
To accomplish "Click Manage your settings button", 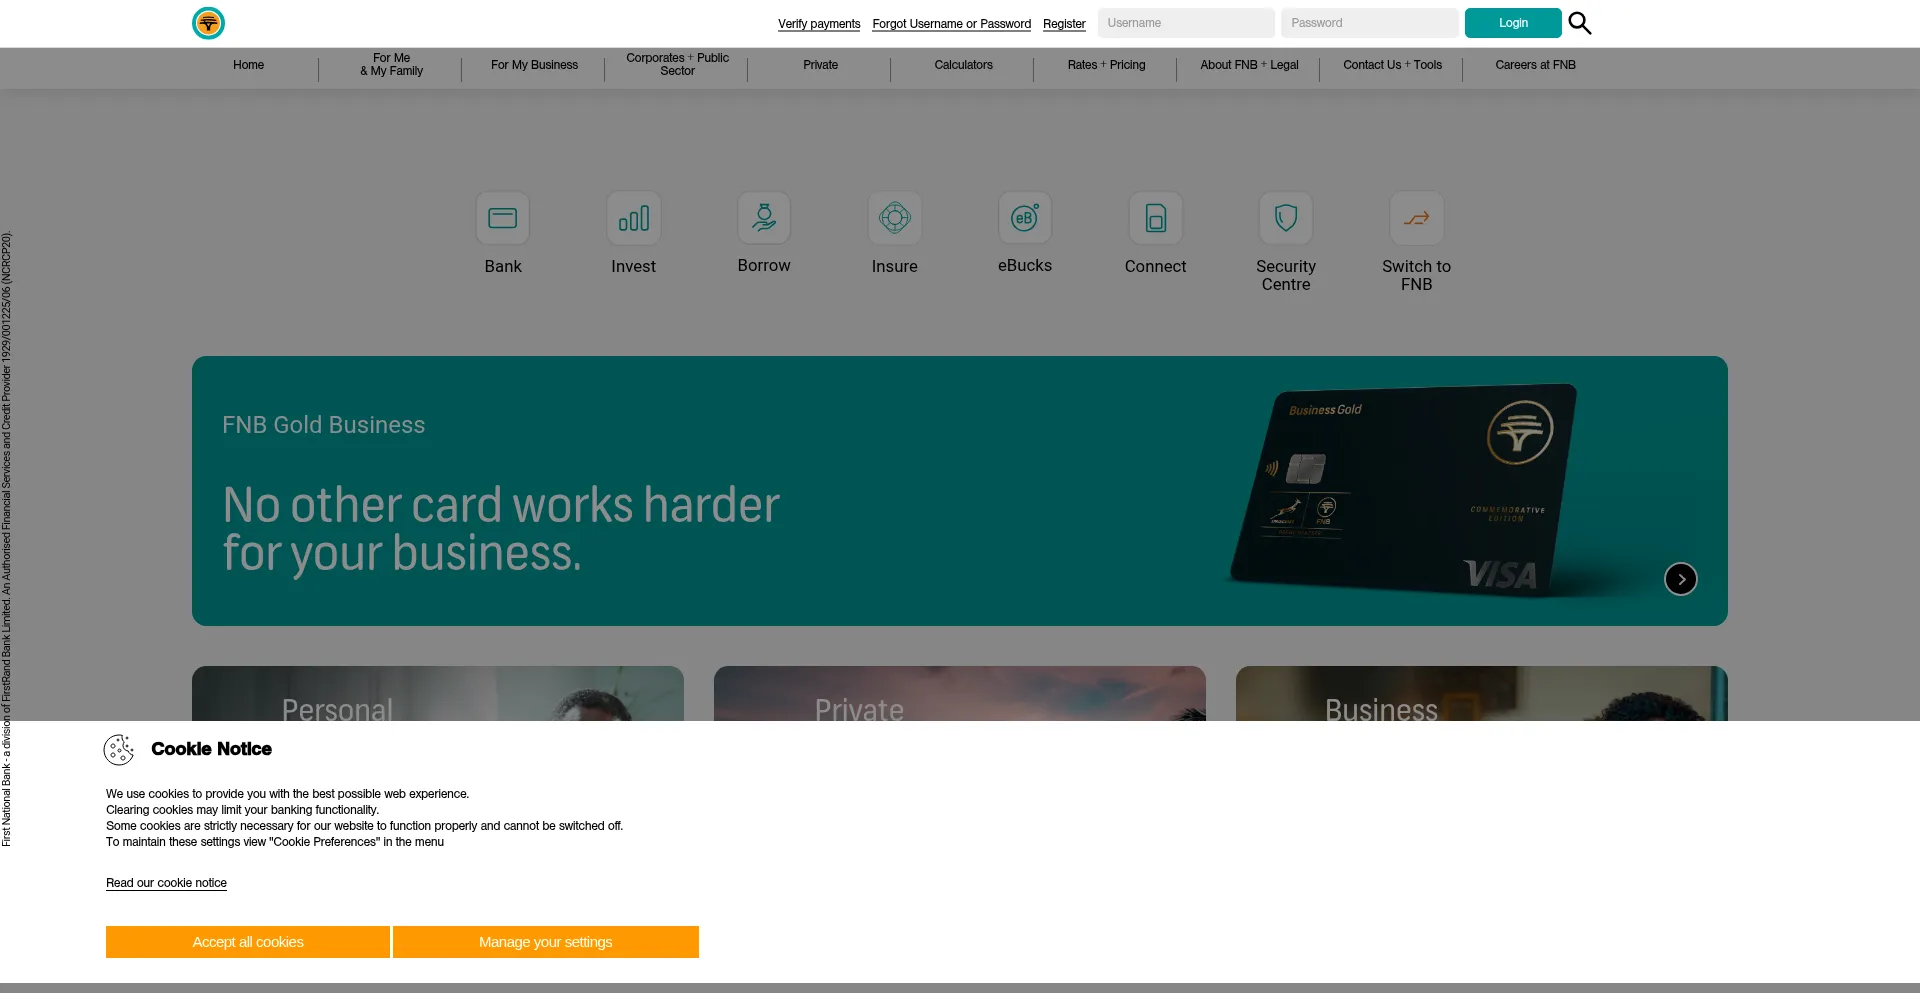I will coord(545,942).
